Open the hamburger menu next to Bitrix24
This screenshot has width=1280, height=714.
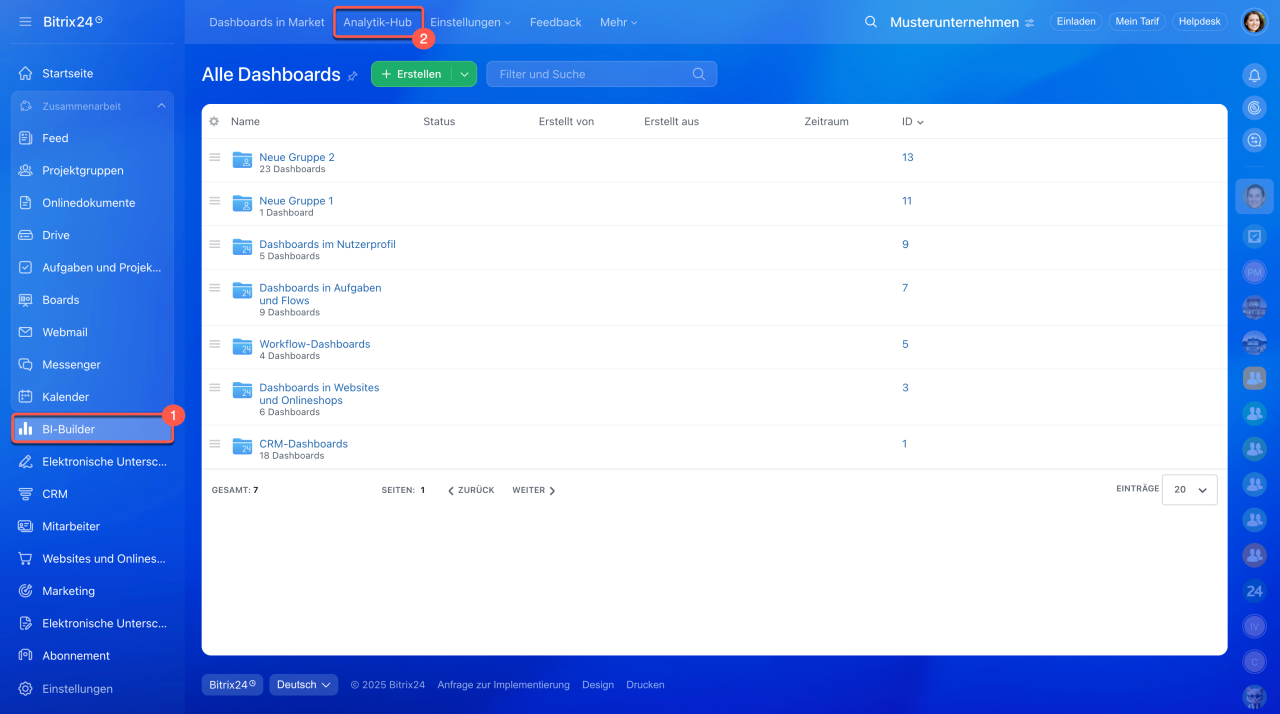click(x=25, y=21)
